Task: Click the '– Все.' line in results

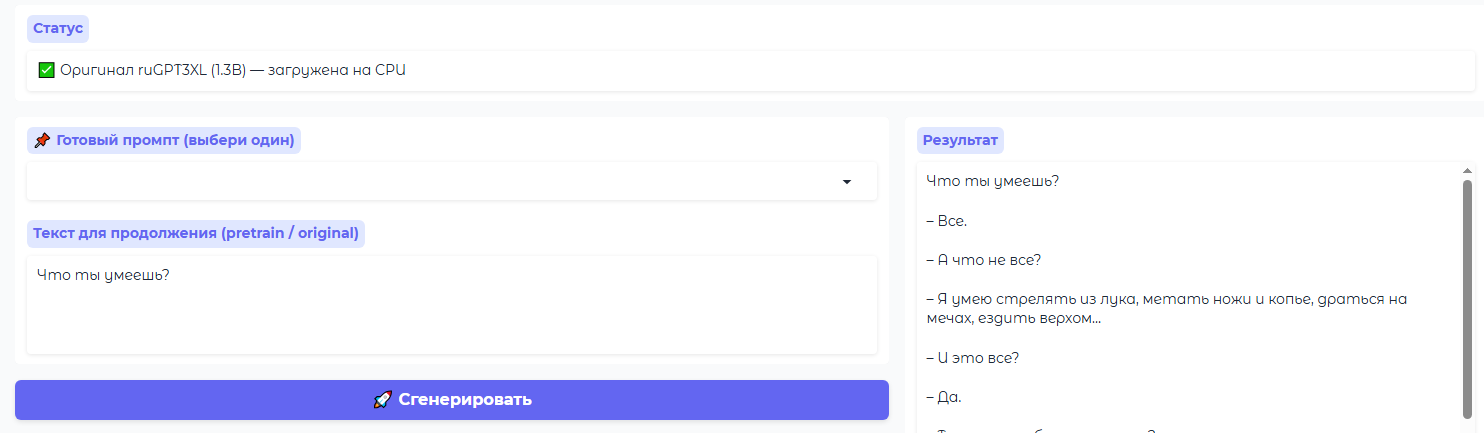Action: [x=947, y=220]
